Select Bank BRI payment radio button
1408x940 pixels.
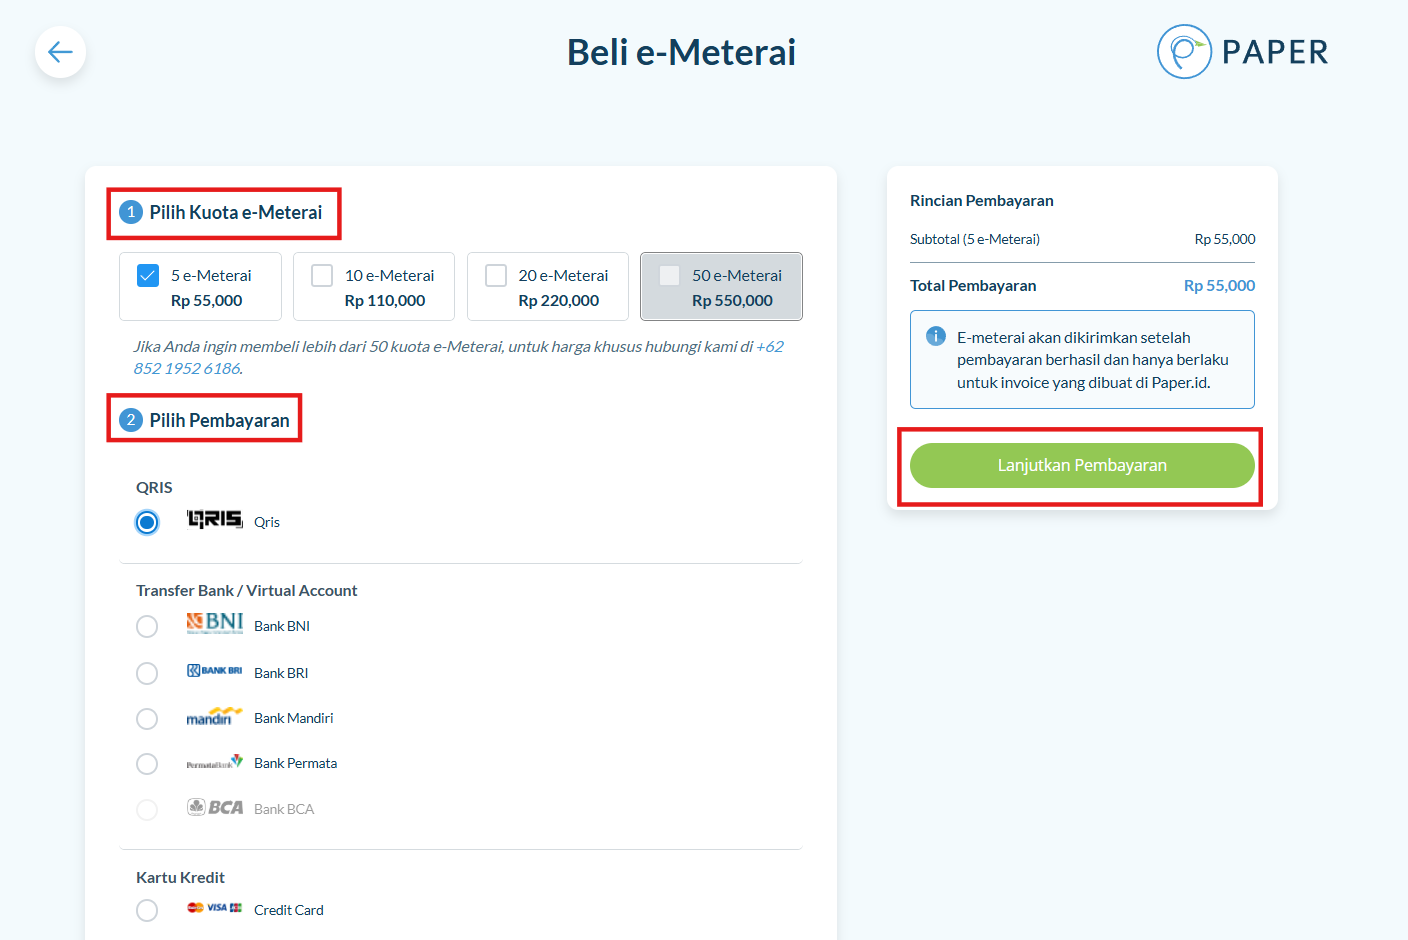147,673
